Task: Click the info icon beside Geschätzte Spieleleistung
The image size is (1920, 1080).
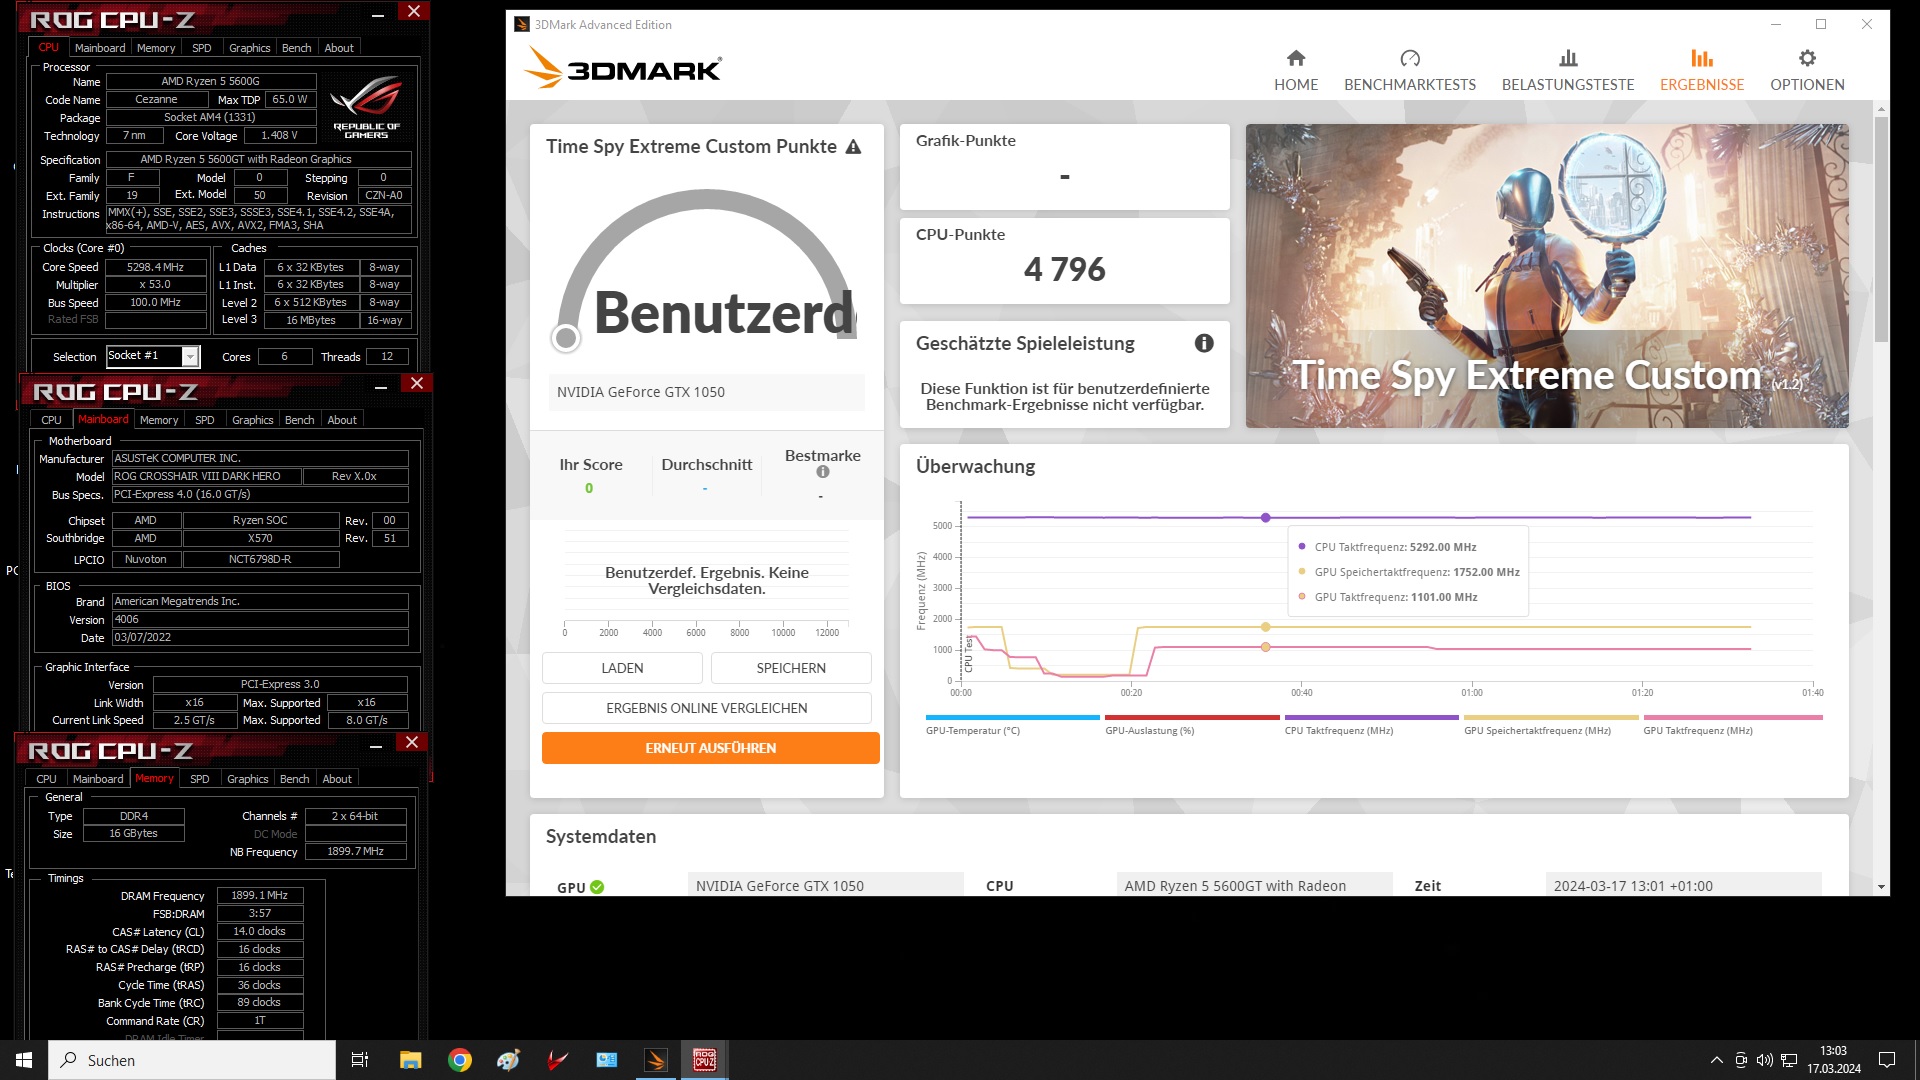Action: (x=1204, y=343)
